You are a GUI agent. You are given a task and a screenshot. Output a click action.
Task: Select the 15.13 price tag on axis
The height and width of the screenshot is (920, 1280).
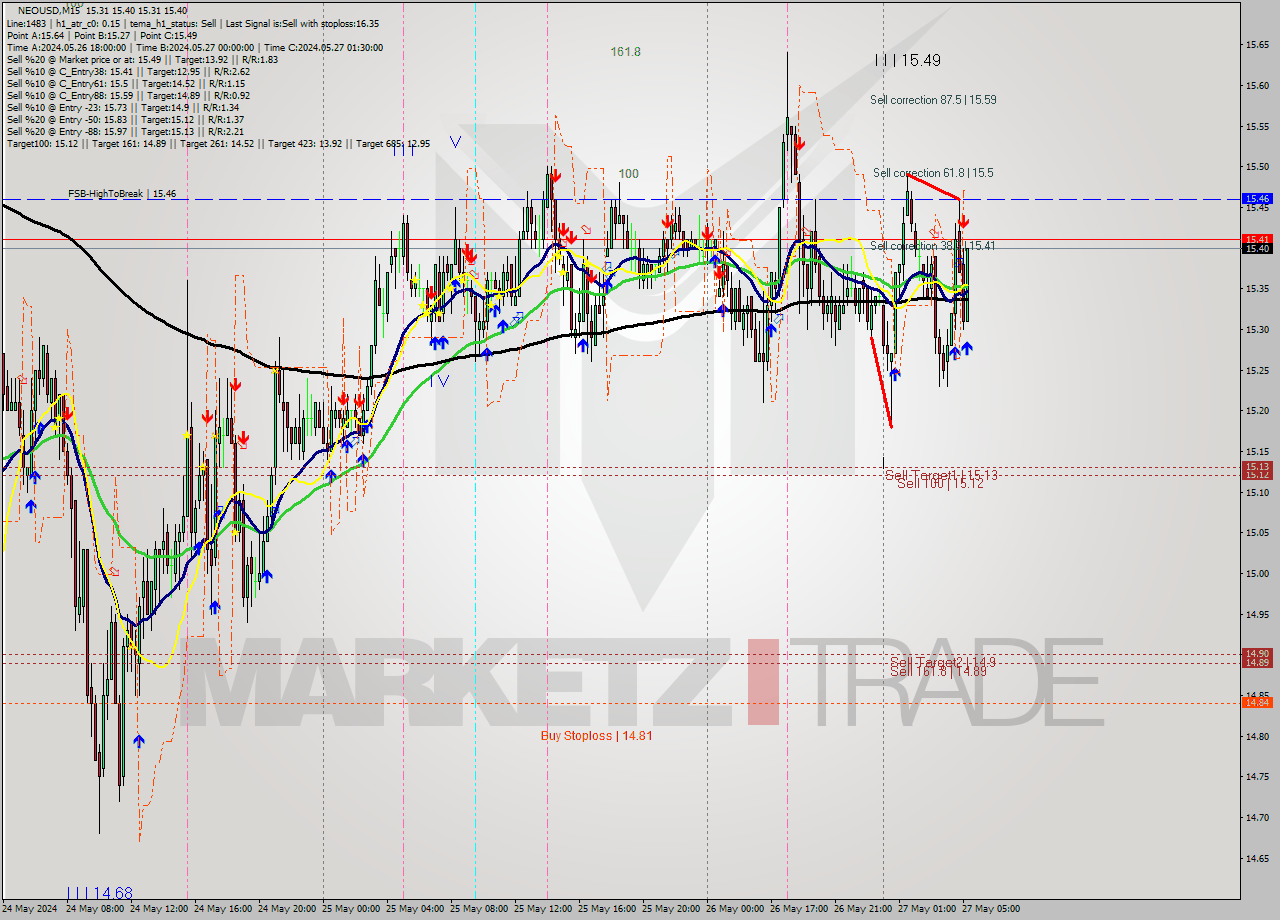click(x=1256, y=466)
